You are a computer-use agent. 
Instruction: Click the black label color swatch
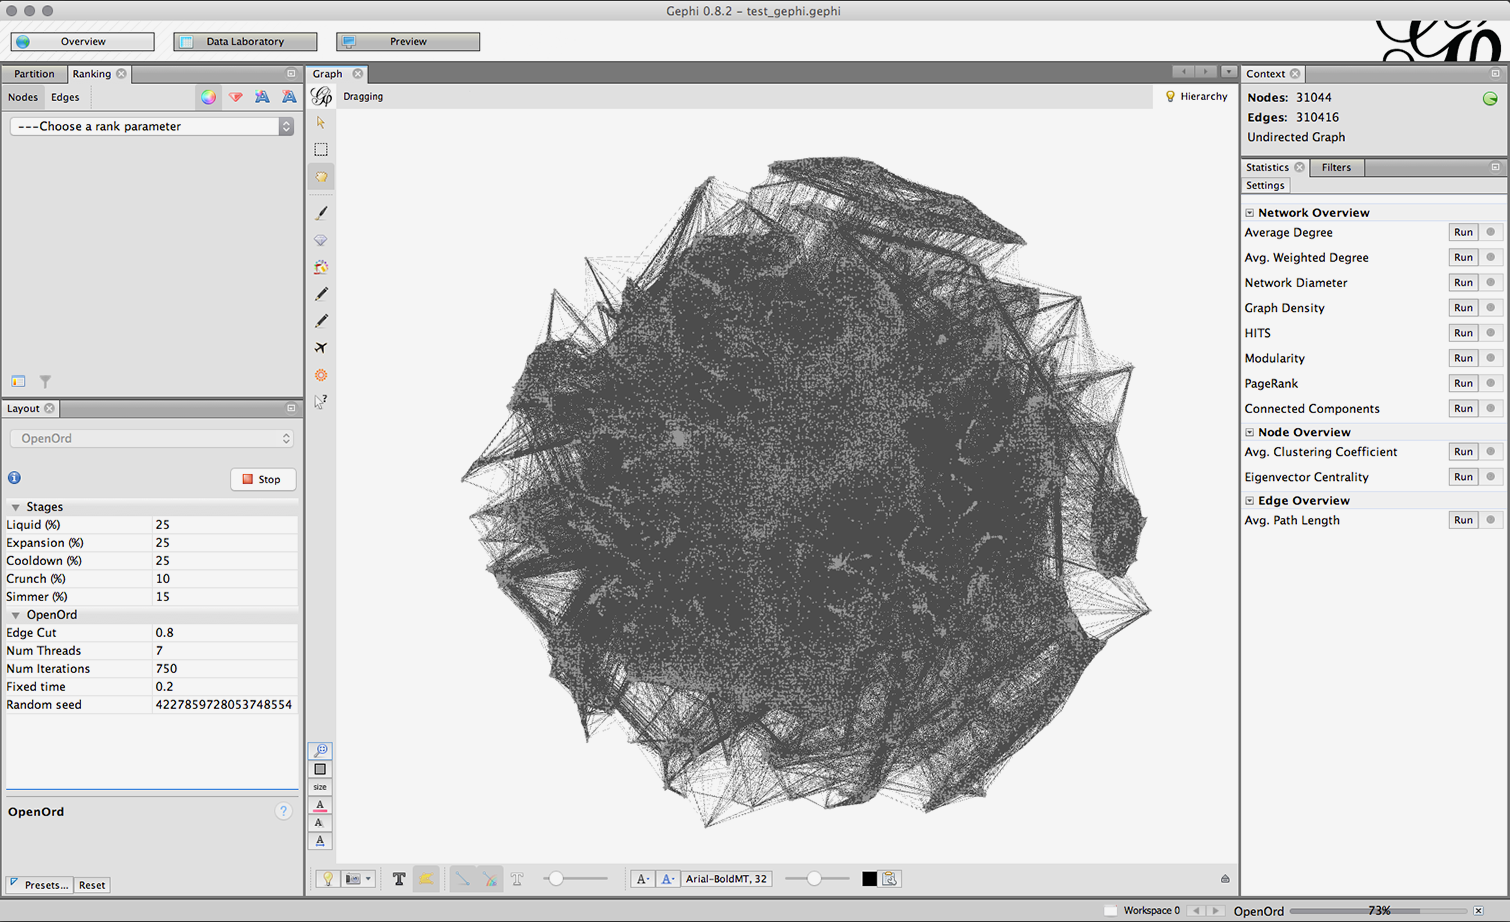click(869, 879)
